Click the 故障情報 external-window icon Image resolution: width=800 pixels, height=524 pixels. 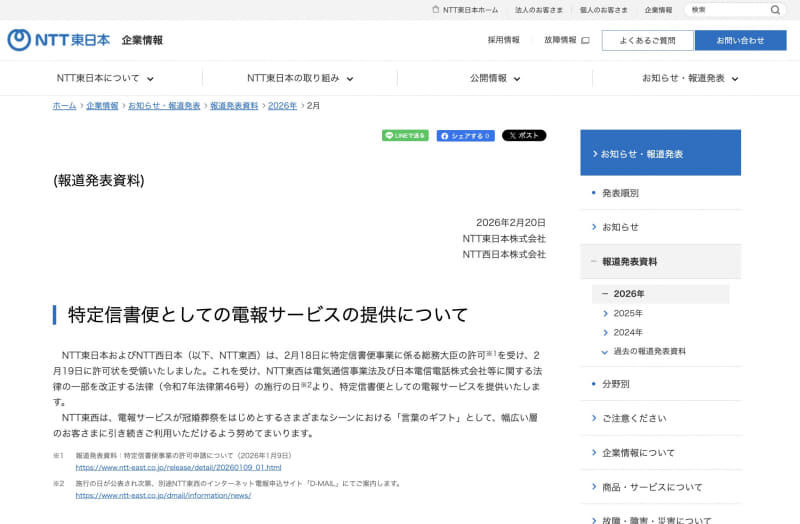(x=585, y=40)
